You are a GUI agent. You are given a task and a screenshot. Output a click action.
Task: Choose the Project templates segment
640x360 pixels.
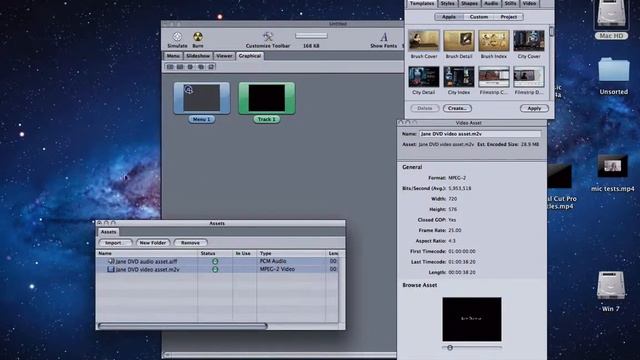[509, 17]
